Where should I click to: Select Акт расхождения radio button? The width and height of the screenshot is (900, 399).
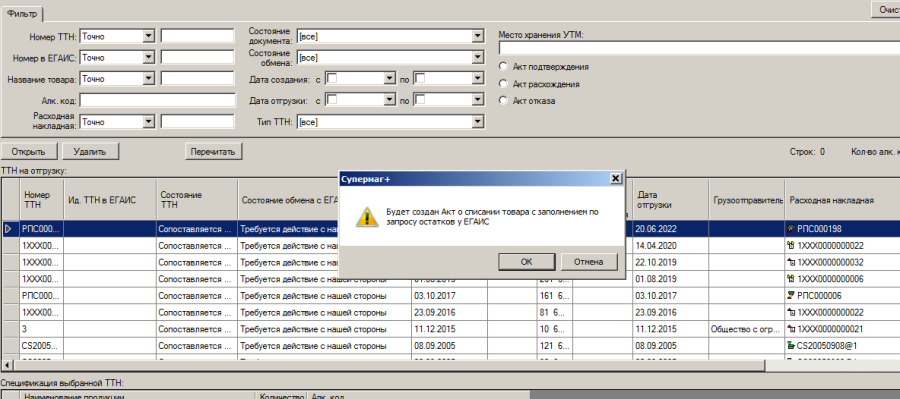pyautogui.click(x=503, y=84)
